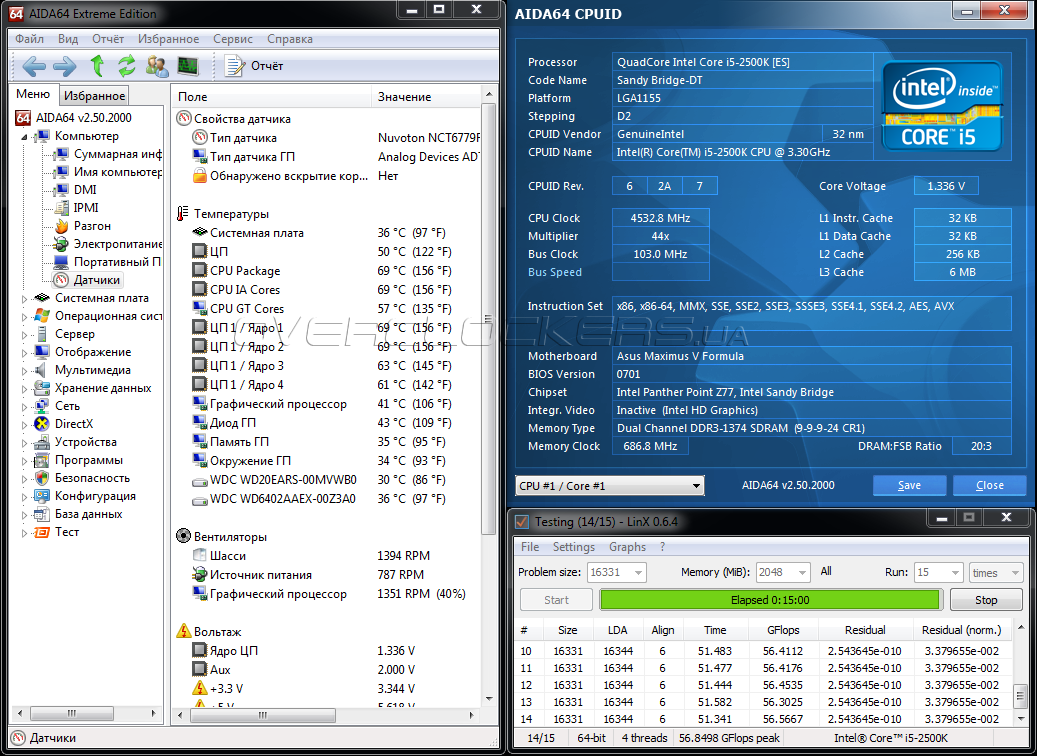Open the Graphs menu in LinX

627,547
